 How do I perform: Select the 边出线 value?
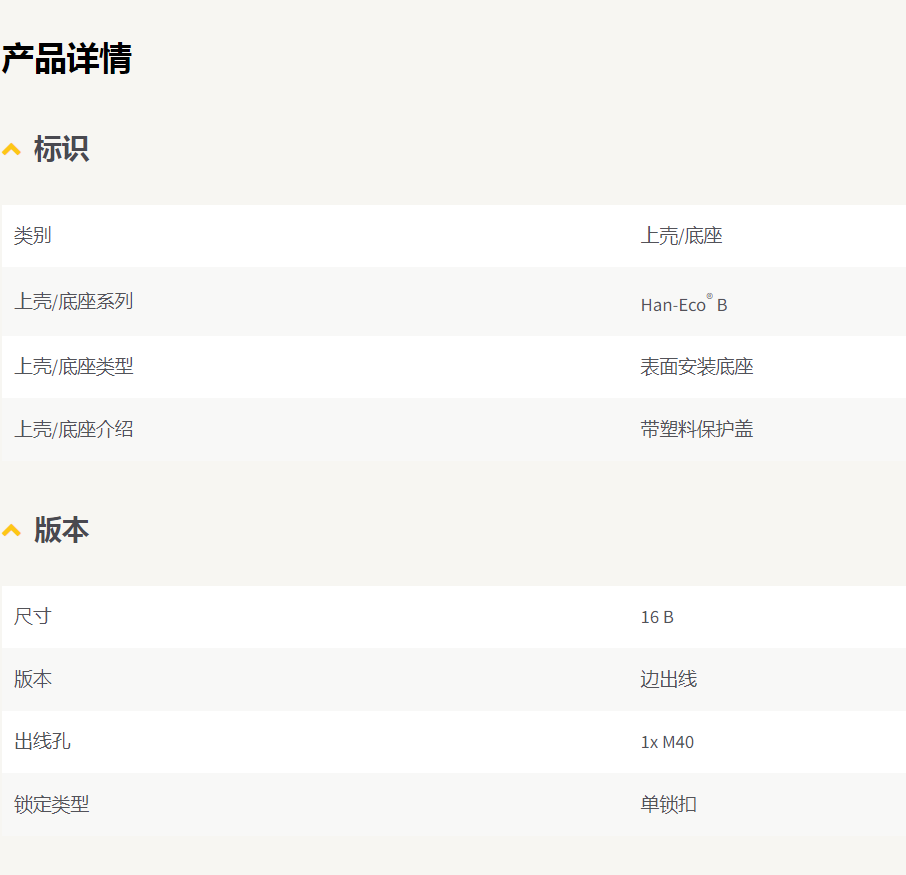click(x=669, y=679)
